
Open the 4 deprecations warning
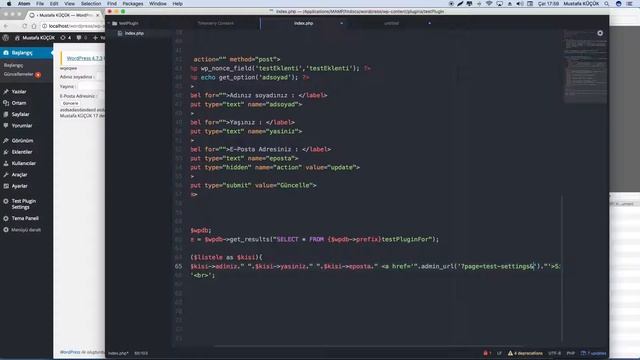[x=525, y=353]
